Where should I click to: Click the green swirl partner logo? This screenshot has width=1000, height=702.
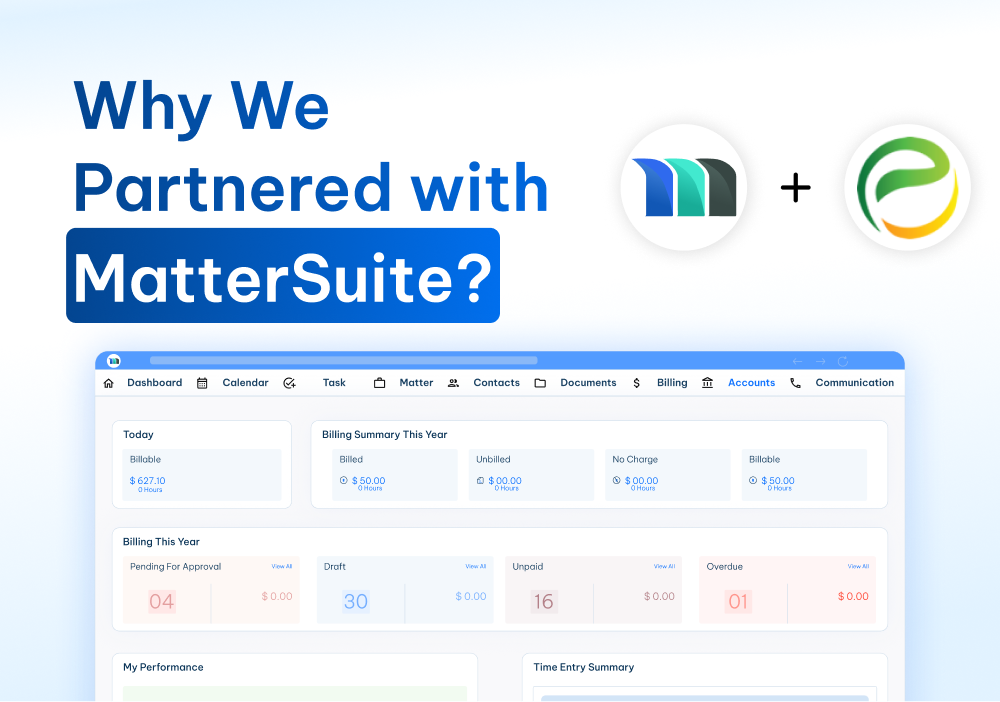coord(907,187)
